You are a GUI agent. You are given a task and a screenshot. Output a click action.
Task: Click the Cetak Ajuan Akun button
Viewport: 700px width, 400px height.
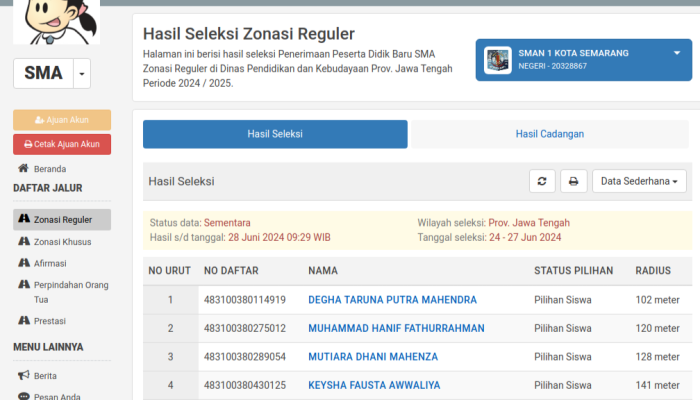coord(62,144)
